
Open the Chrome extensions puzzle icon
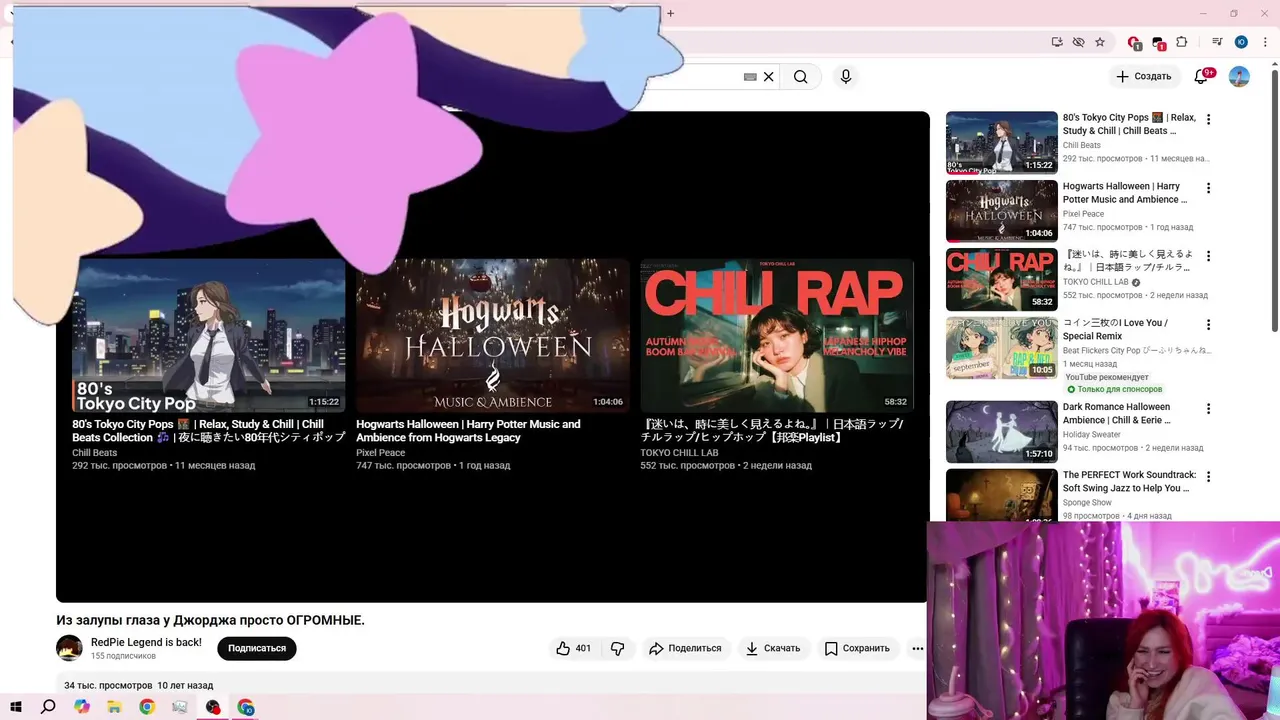pyautogui.click(x=1182, y=42)
